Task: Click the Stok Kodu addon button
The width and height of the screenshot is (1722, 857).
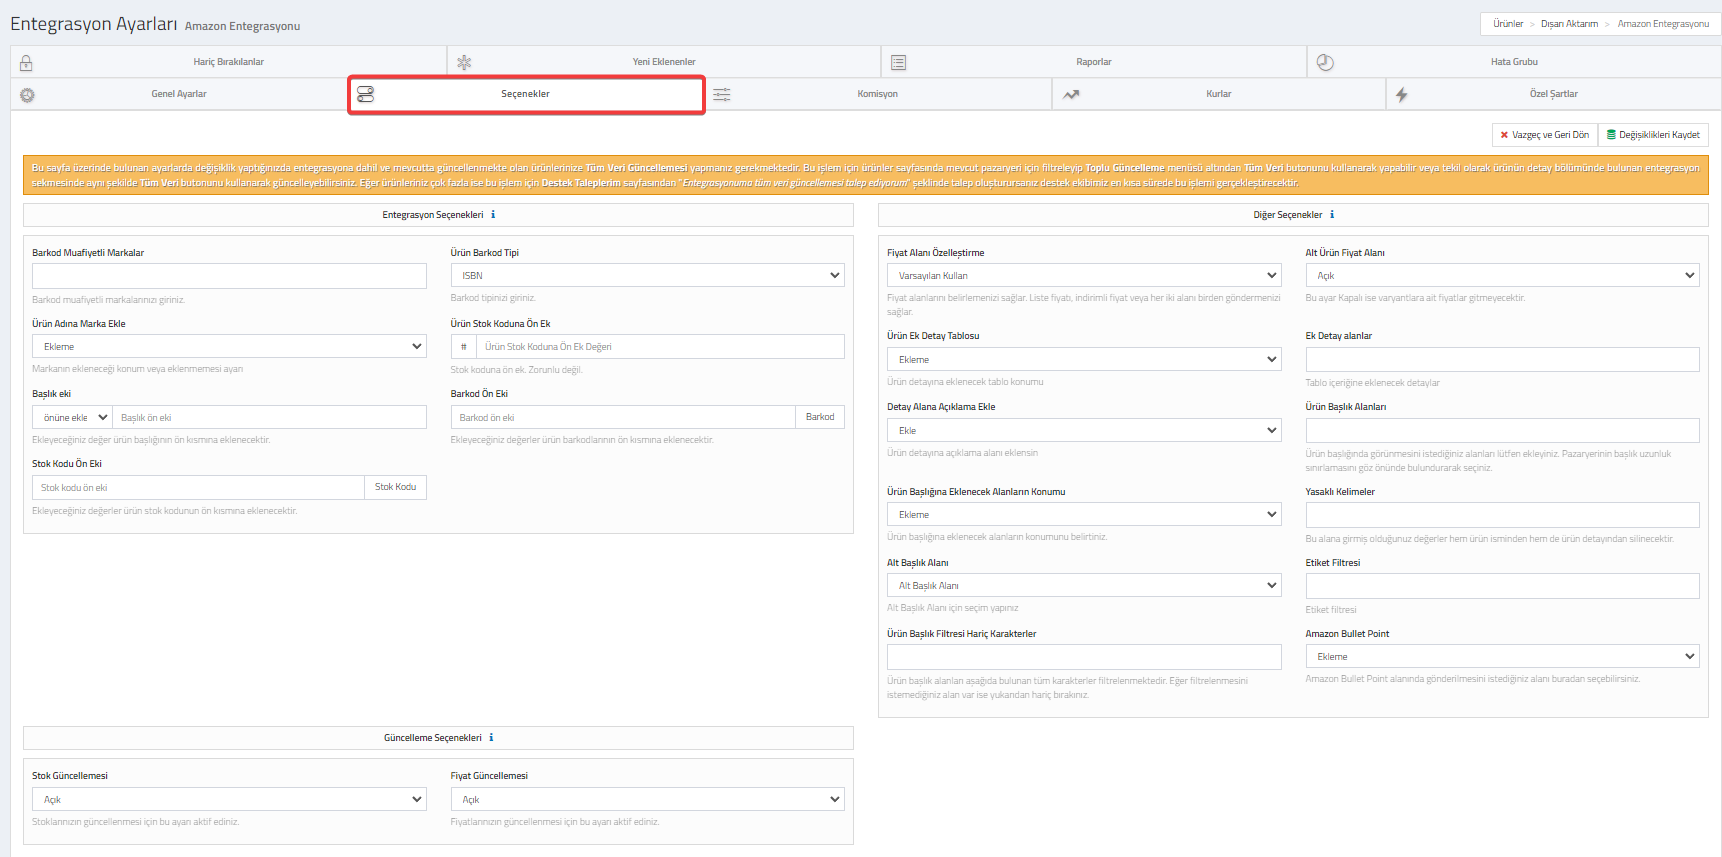Action: [x=395, y=487]
